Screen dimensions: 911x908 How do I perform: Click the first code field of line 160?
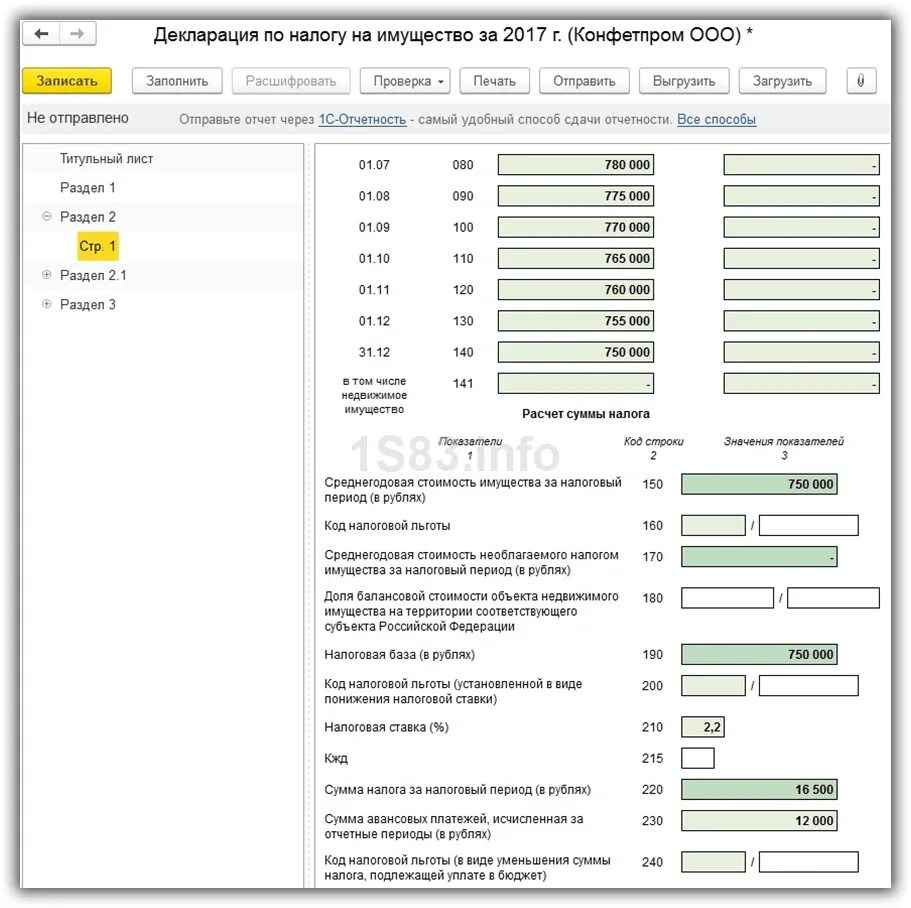713,525
